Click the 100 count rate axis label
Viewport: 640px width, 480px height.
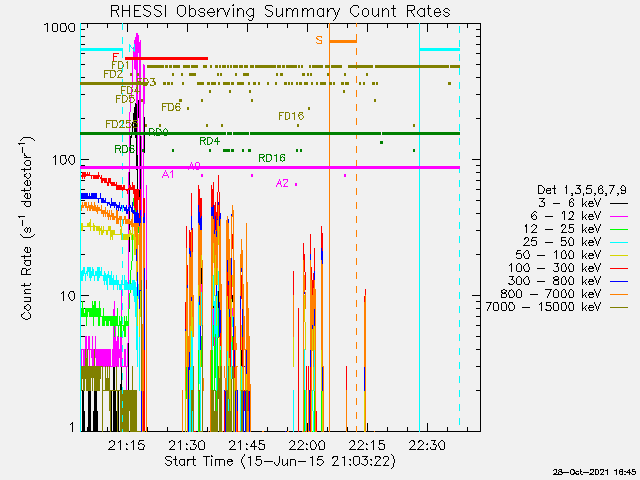point(64,160)
